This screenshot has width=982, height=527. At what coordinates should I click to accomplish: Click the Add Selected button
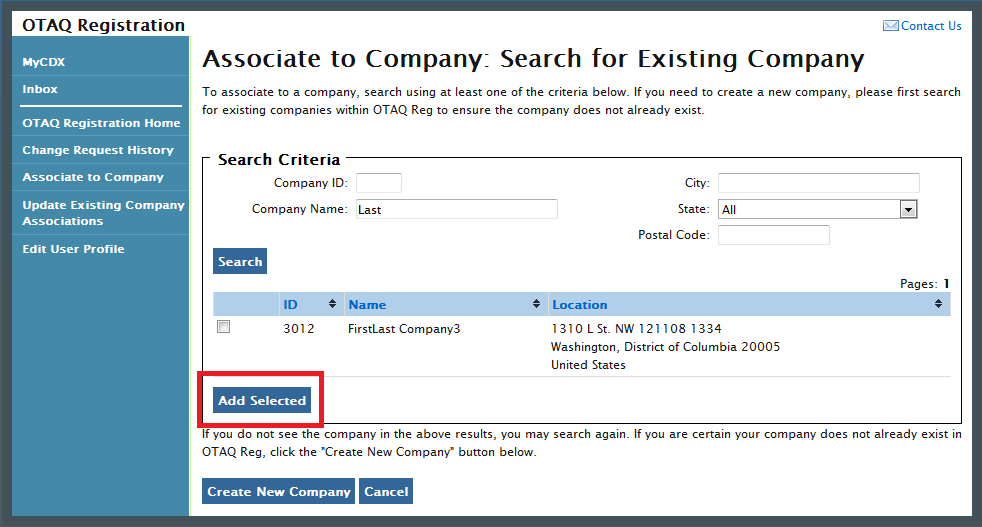click(x=262, y=400)
